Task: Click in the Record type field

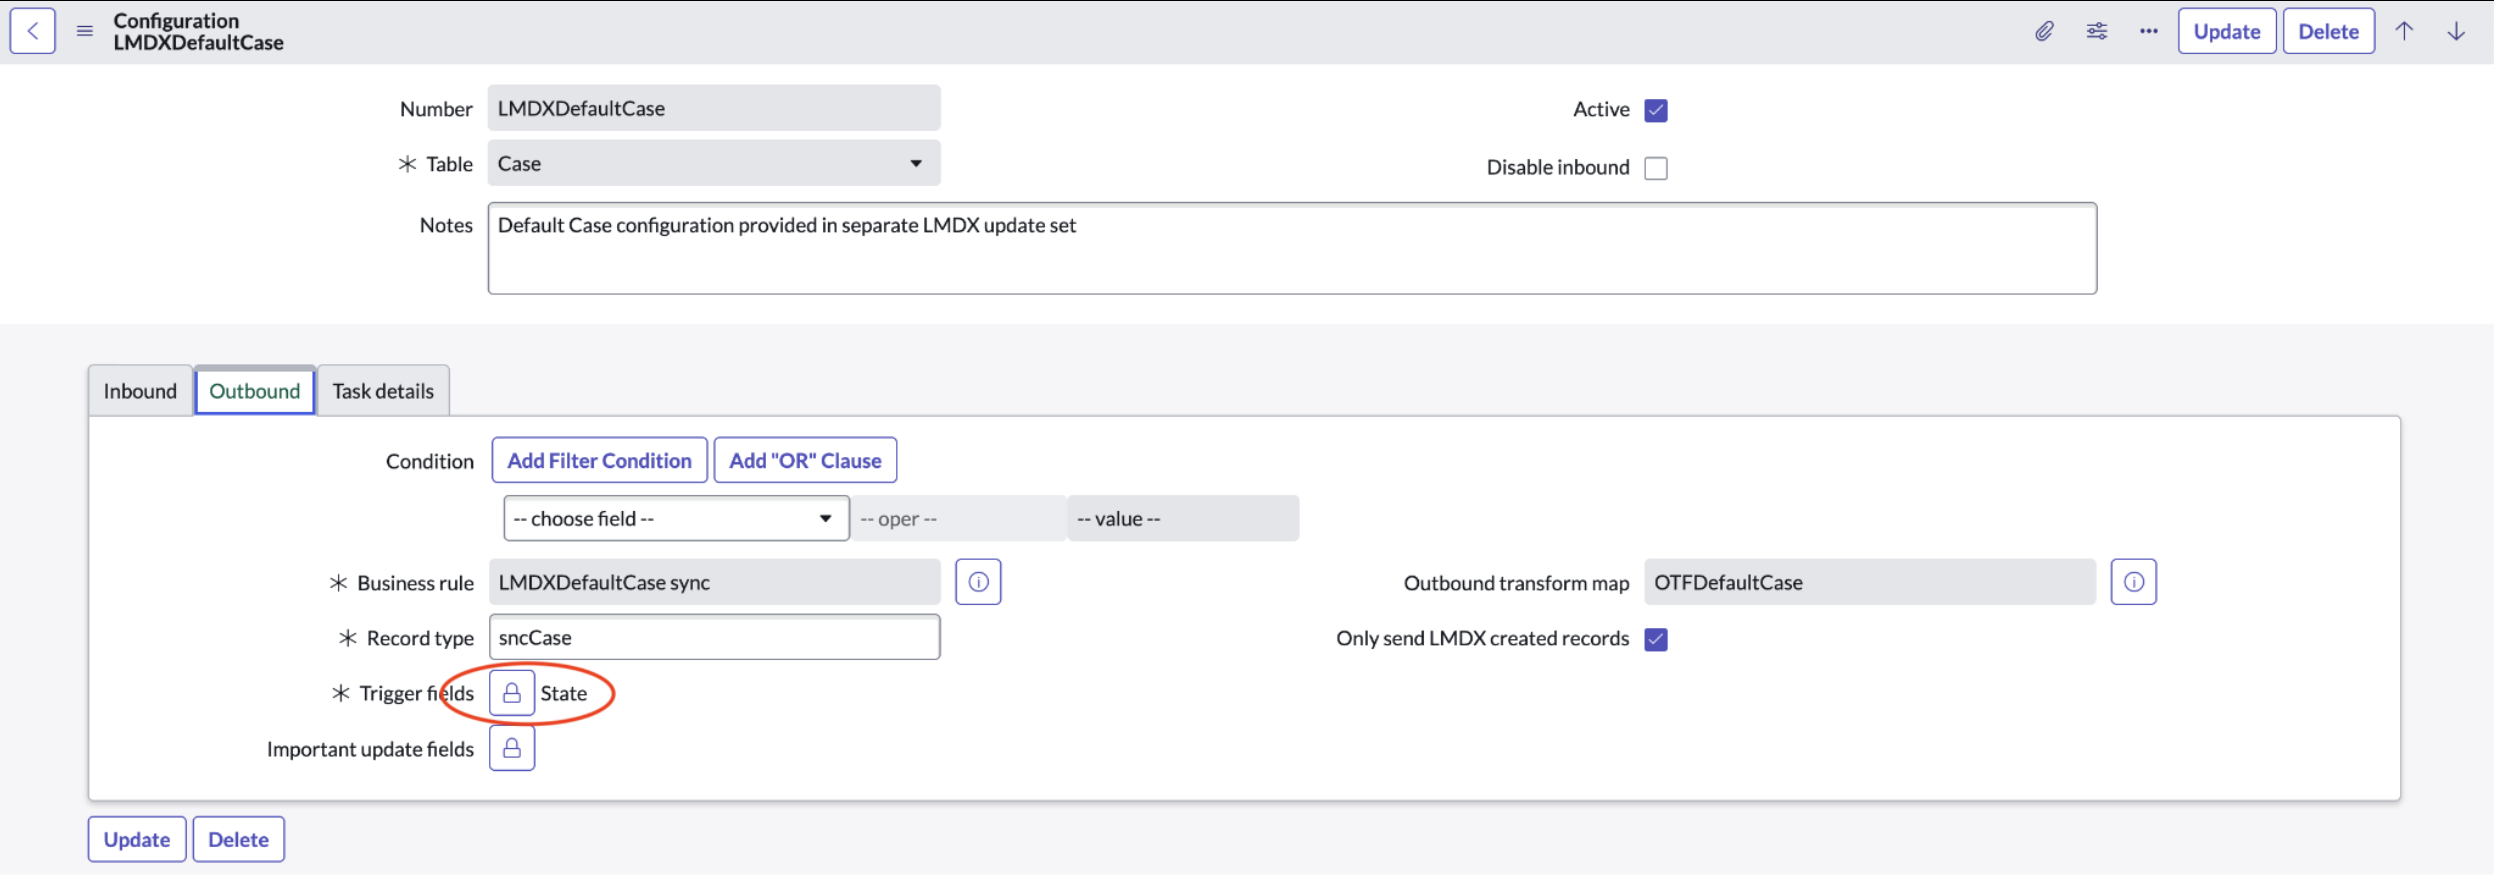Action: (x=714, y=637)
